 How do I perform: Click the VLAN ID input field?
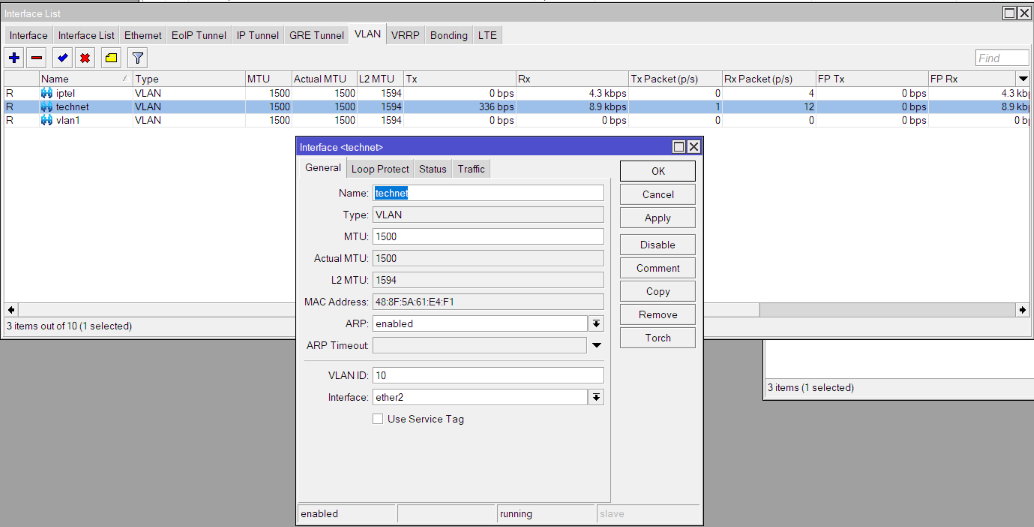488,375
